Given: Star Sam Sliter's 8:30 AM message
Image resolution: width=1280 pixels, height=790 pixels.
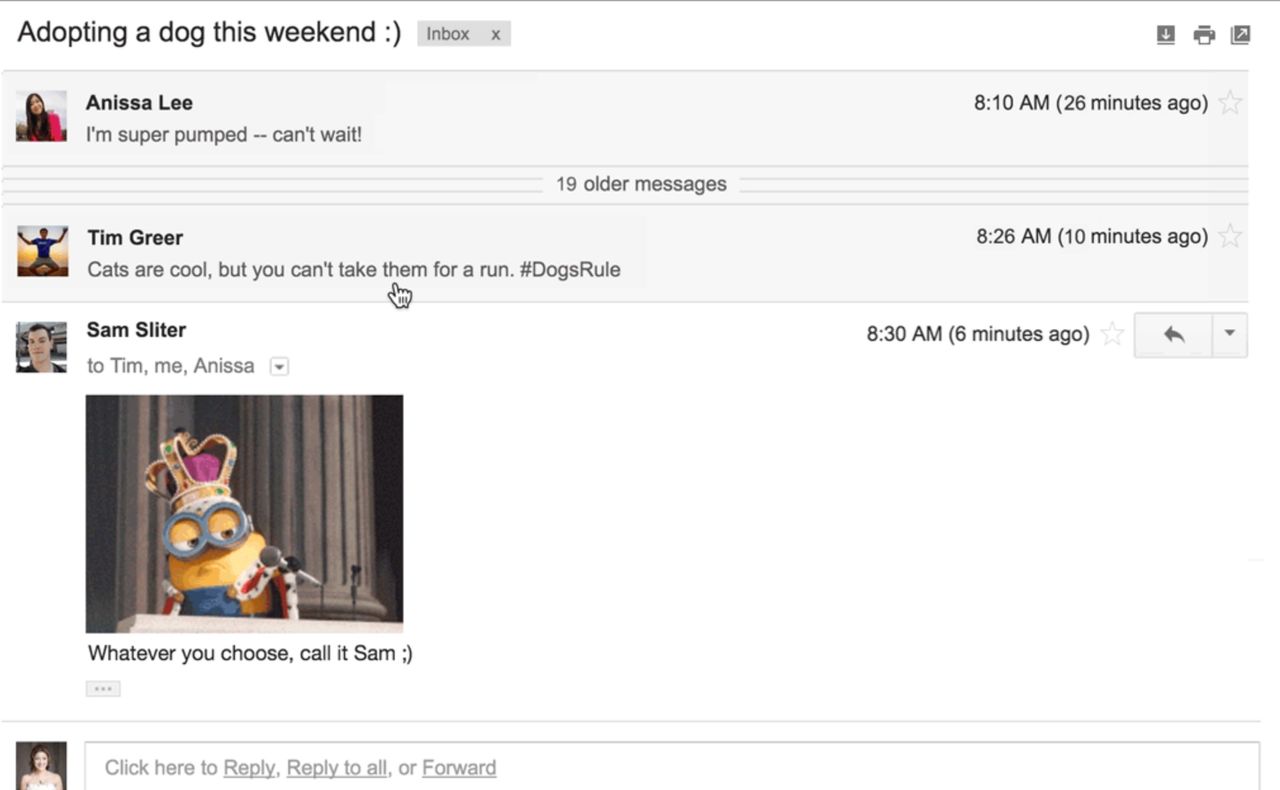Looking at the screenshot, I should click(x=1112, y=334).
